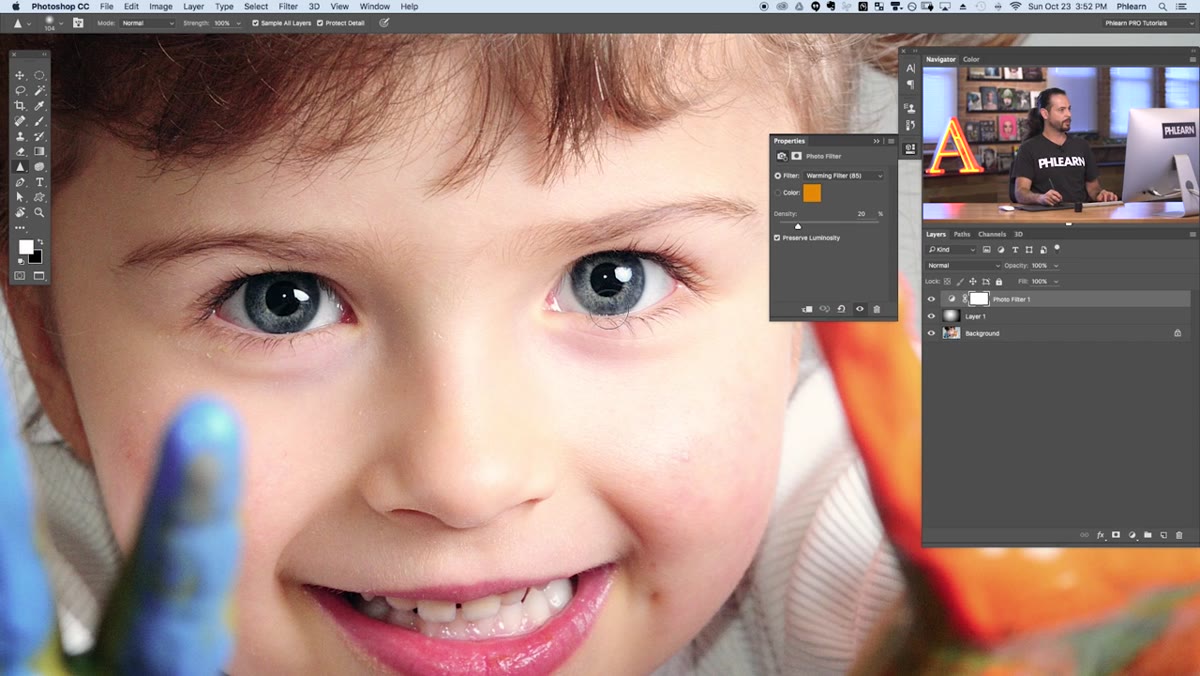Add a layer style (fx)

point(1101,535)
